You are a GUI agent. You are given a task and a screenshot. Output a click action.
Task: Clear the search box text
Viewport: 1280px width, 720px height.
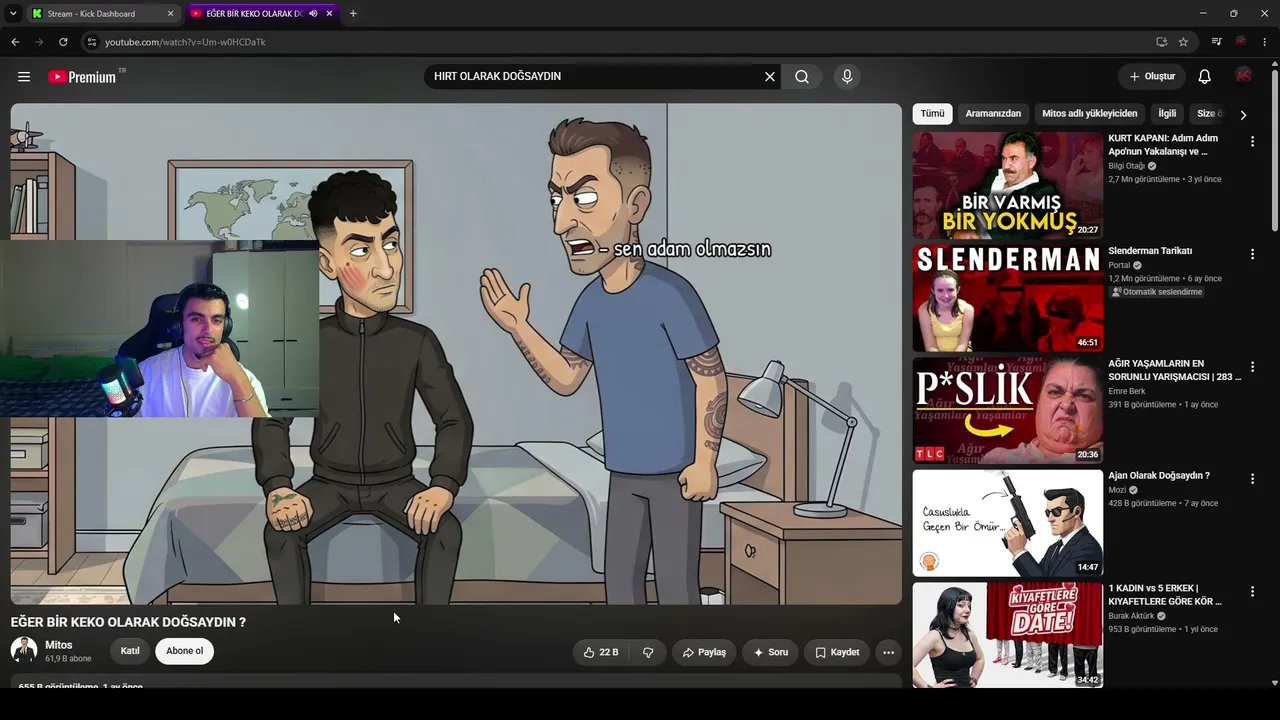pyautogui.click(x=770, y=77)
